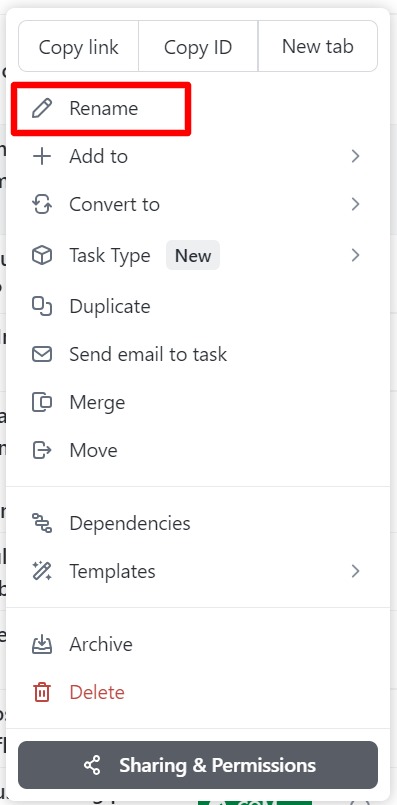Open the task in New tab
Image resolution: width=397 pixels, height=805 pixels.
(x=318, y=47)
